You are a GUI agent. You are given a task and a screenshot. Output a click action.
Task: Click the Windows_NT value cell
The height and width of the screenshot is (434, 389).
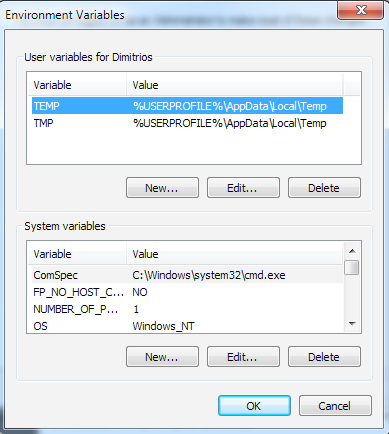(x=163, y=326)
